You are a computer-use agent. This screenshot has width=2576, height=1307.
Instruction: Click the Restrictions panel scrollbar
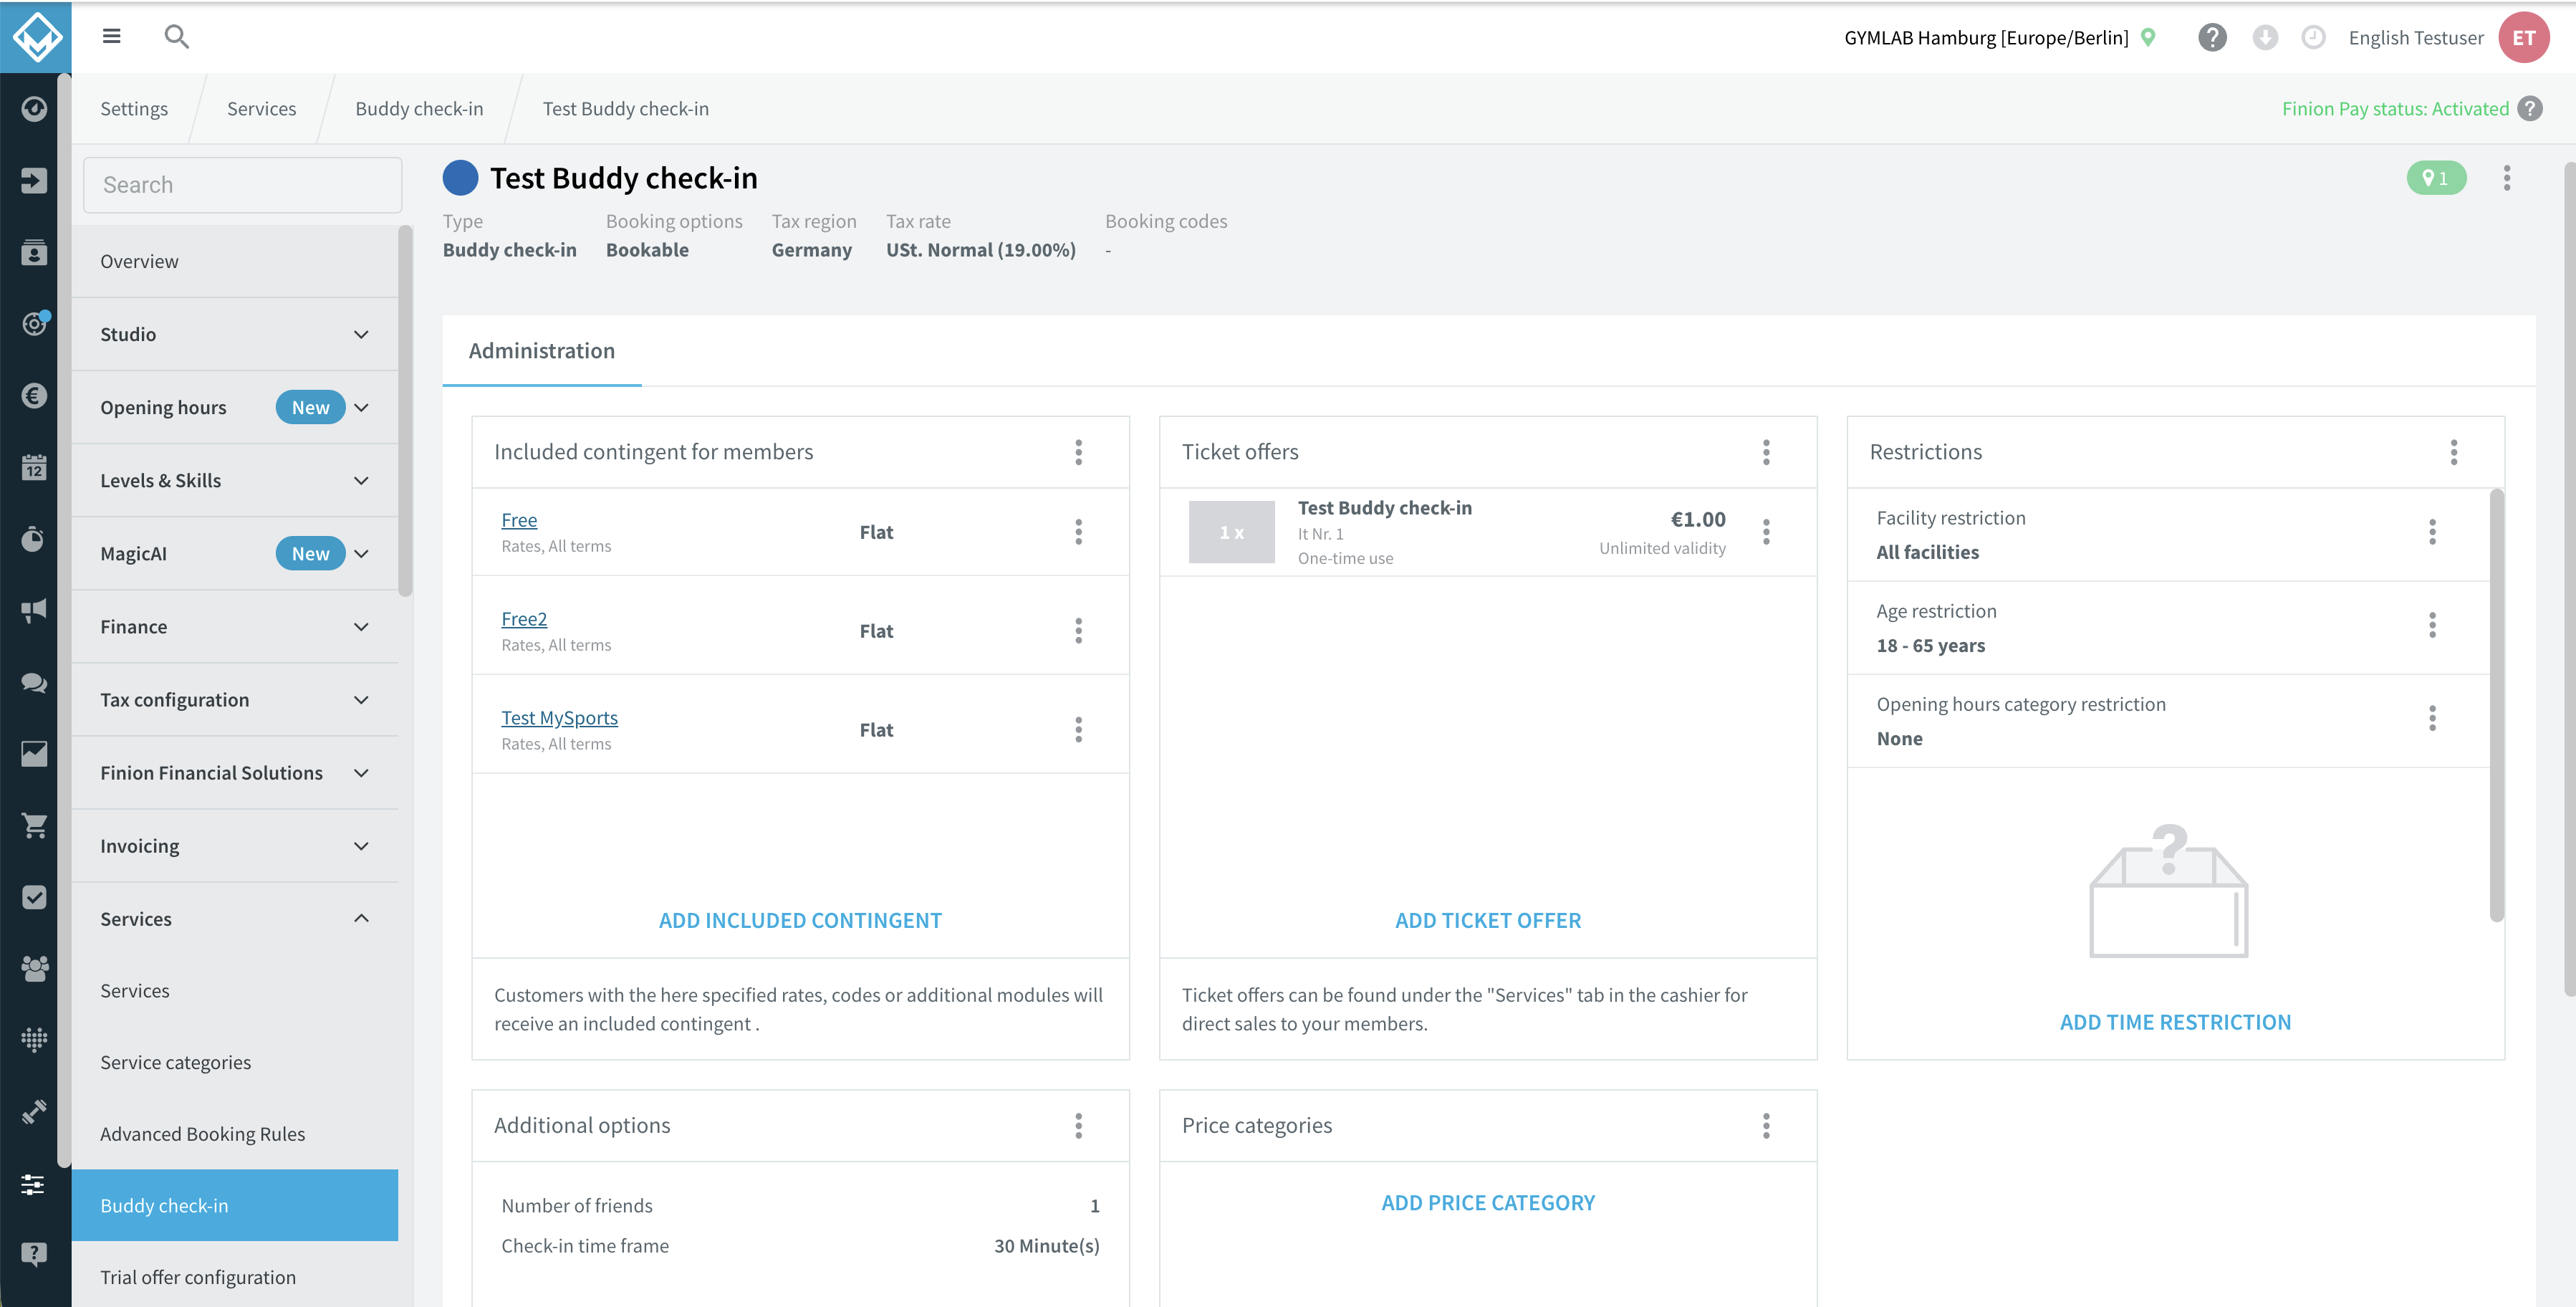[x=2496, y=705]
